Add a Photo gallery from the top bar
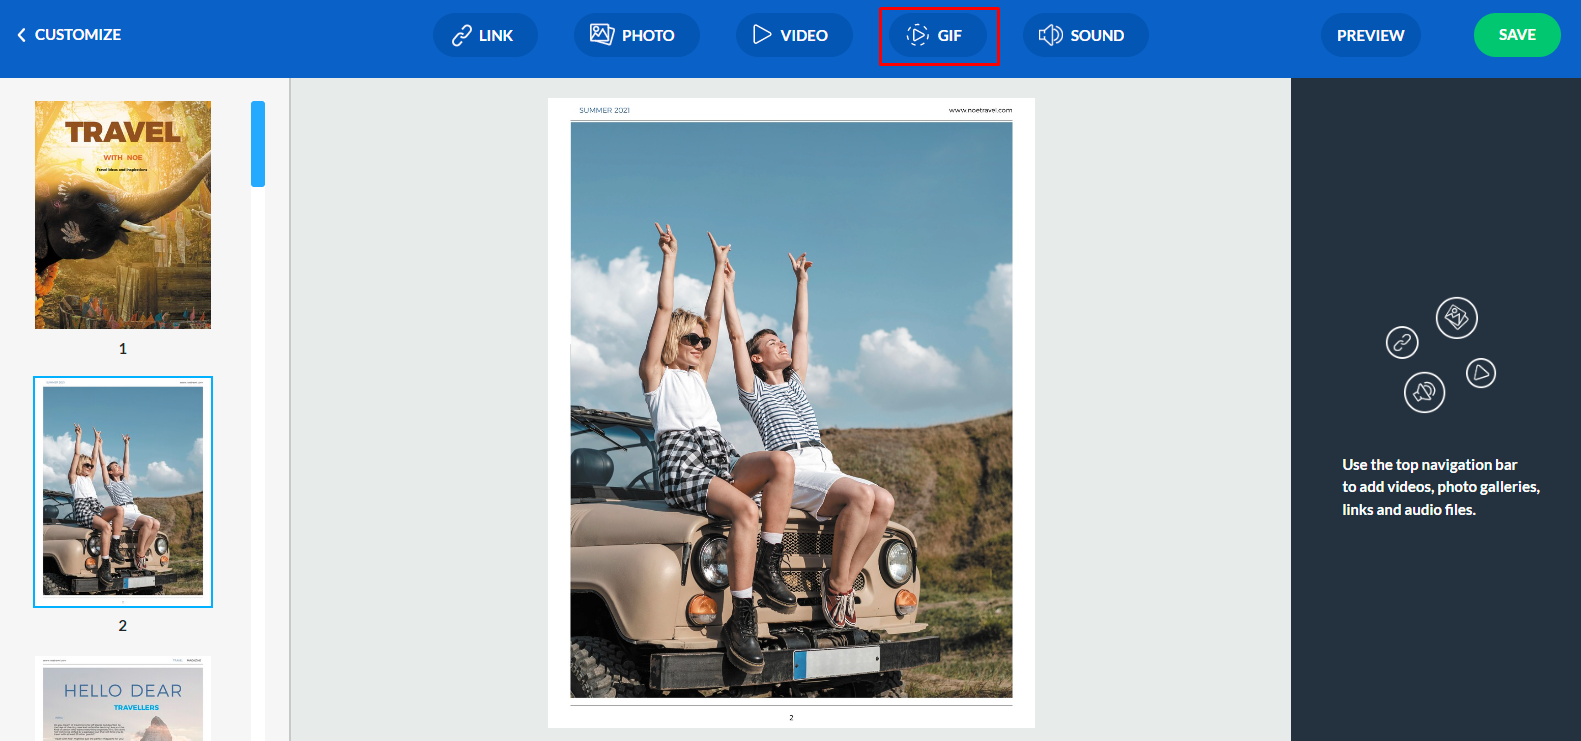The image size is (1581, 741). (x=636, y=35)
